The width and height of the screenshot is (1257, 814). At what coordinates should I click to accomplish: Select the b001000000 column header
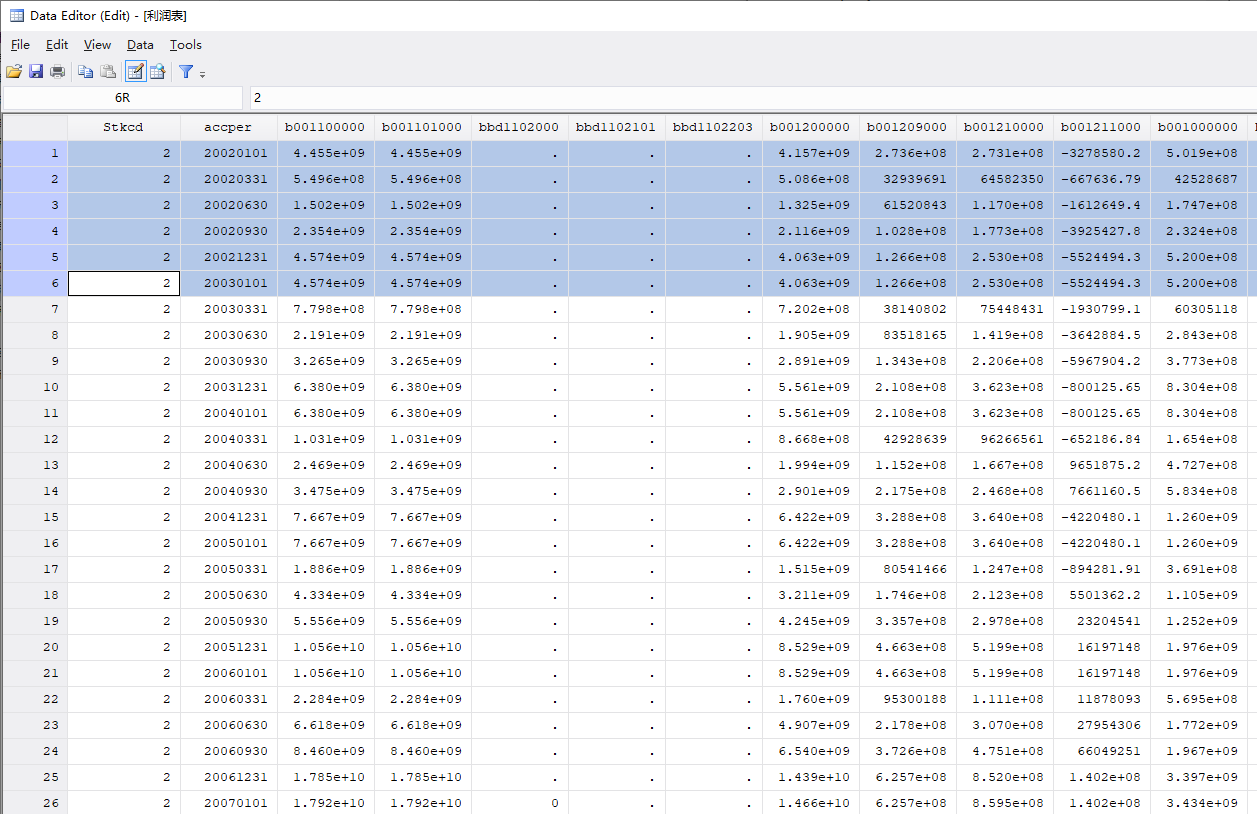pos(1198,127)
